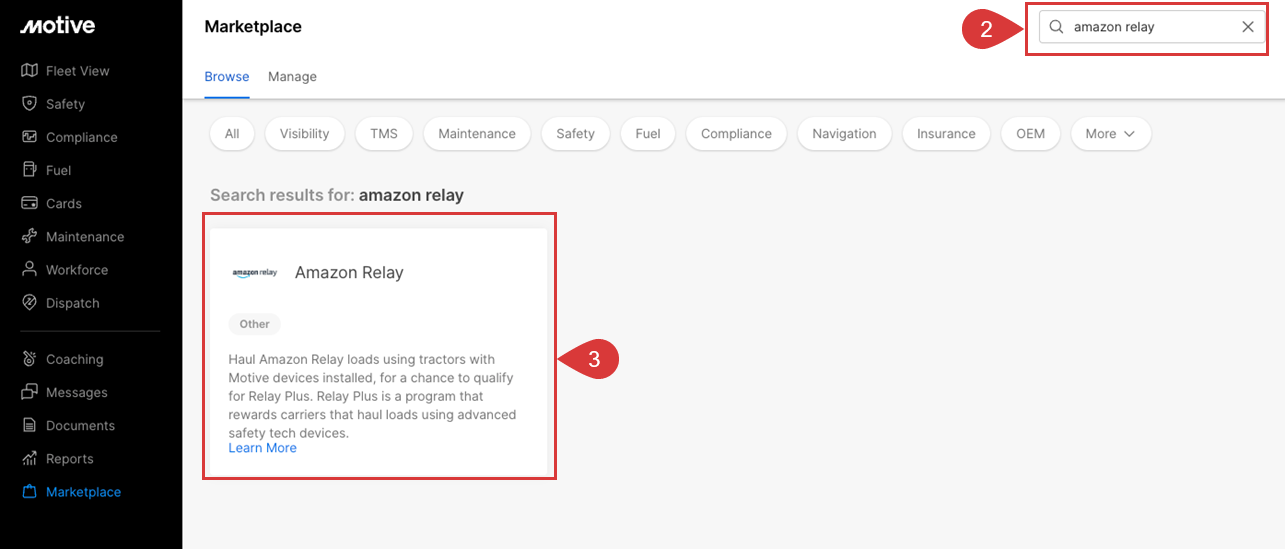The image size is (1285, 549).
Task: Filter by Fuel category chip
Action: click(648, 133)
